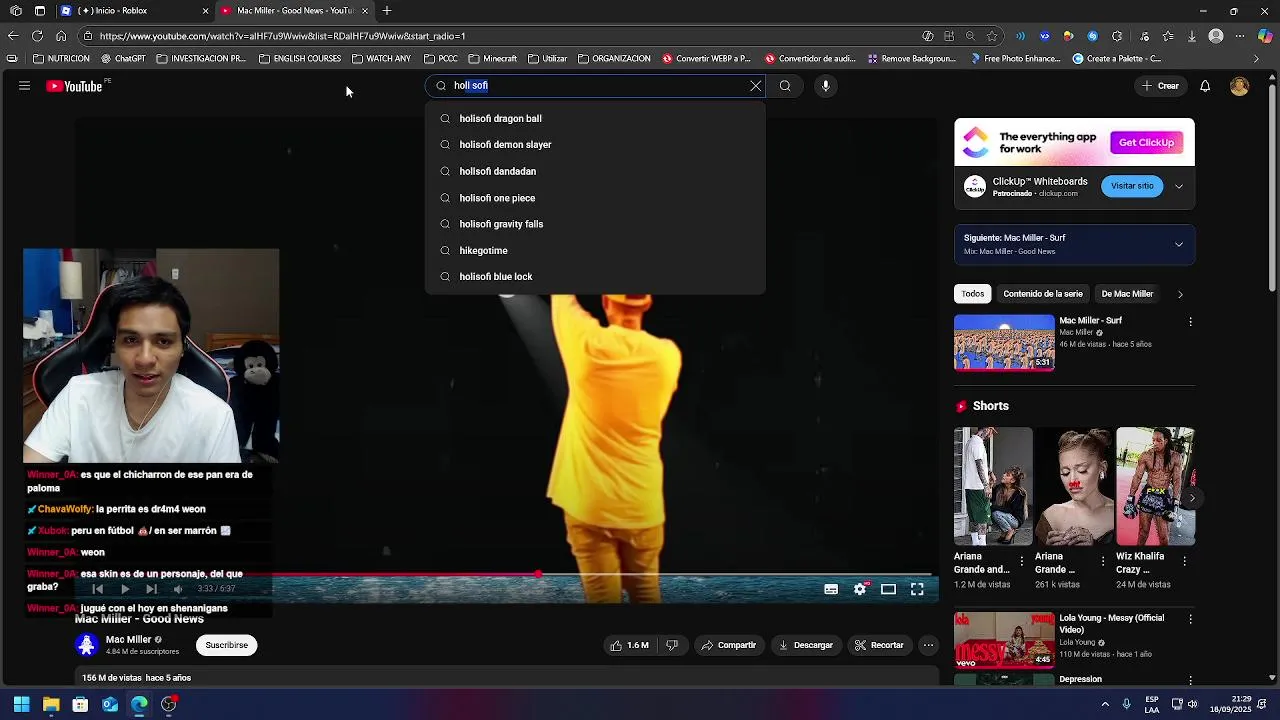Open options for Lola Young - Messy video

coord(1190,620)
